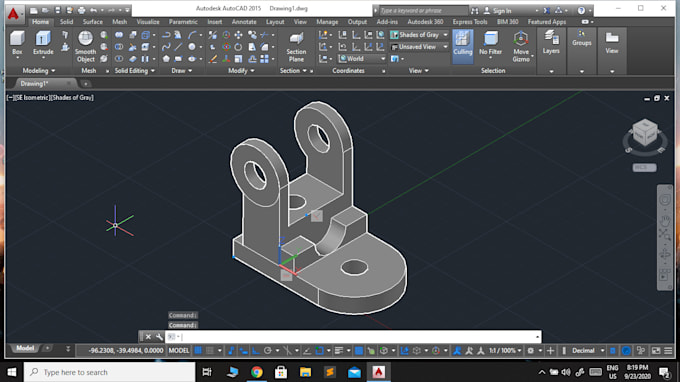Open the AutoCAD application menu logo

click(13, 13)
